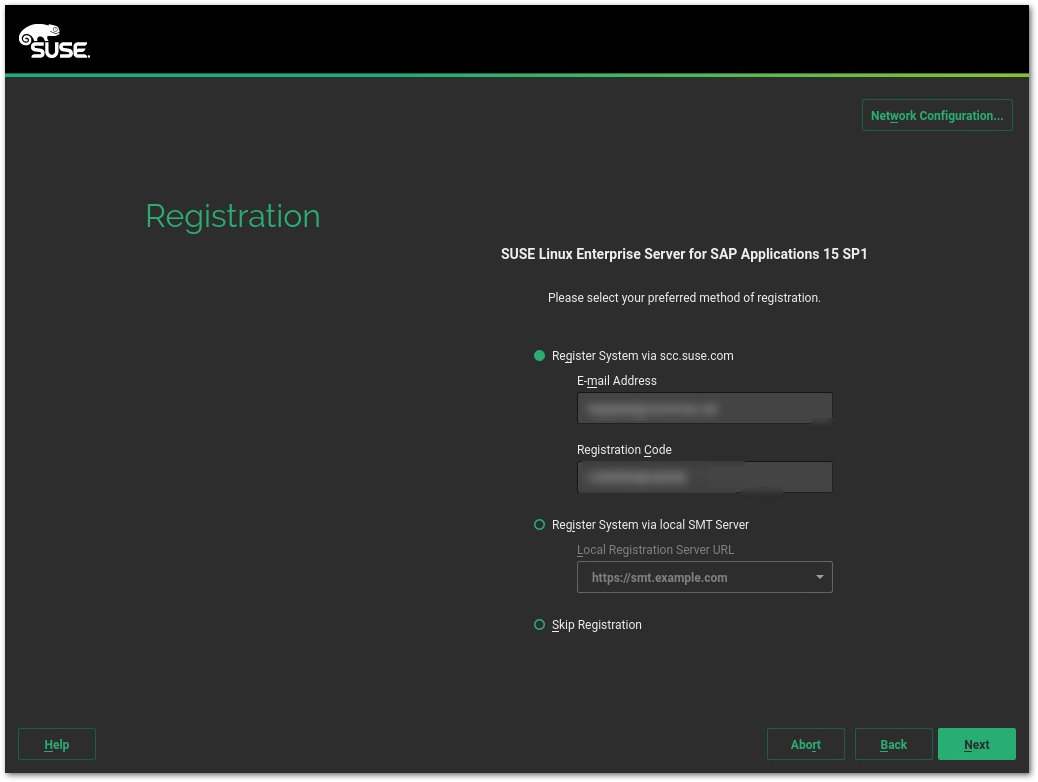Image resolution: width=1038 pixels, height=782 pixels.
Task: Abort the installation
Action: 805,744
